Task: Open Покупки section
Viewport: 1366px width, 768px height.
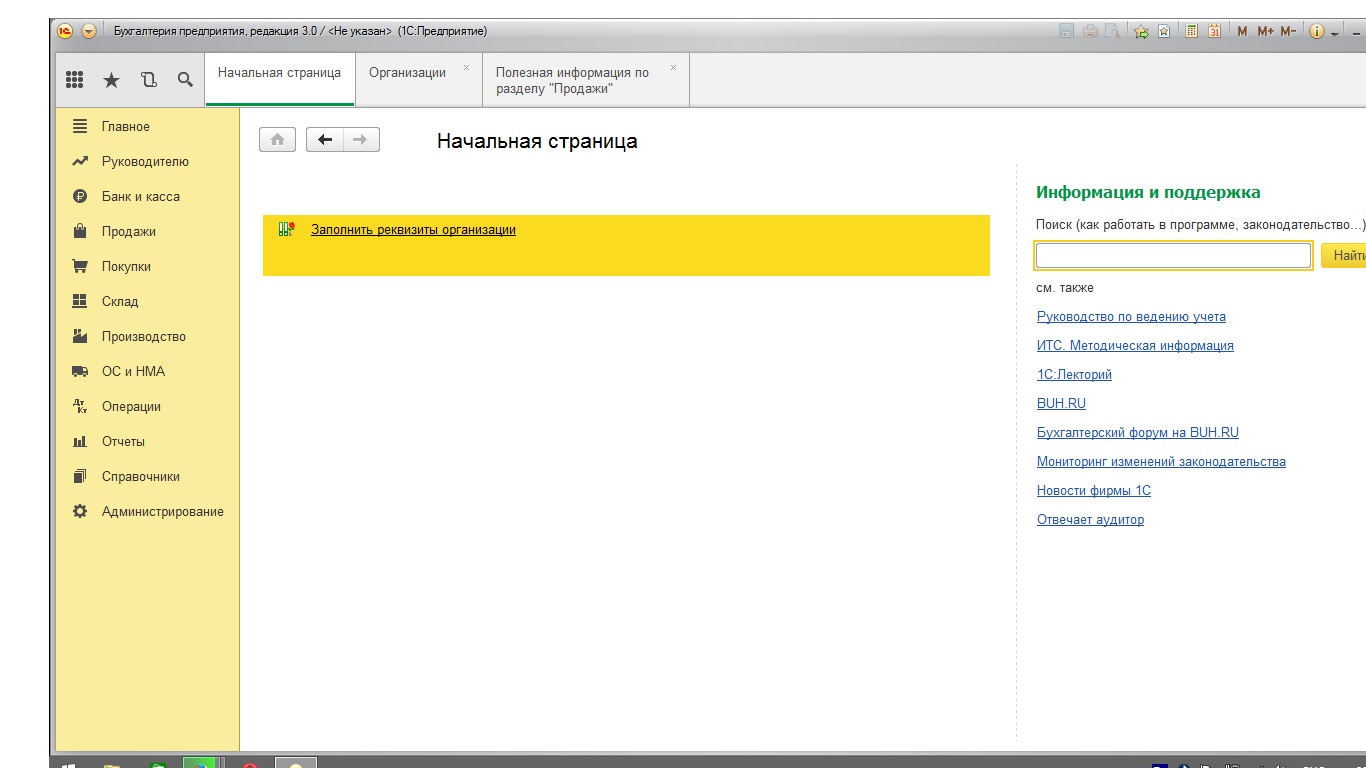Action: 148,267
